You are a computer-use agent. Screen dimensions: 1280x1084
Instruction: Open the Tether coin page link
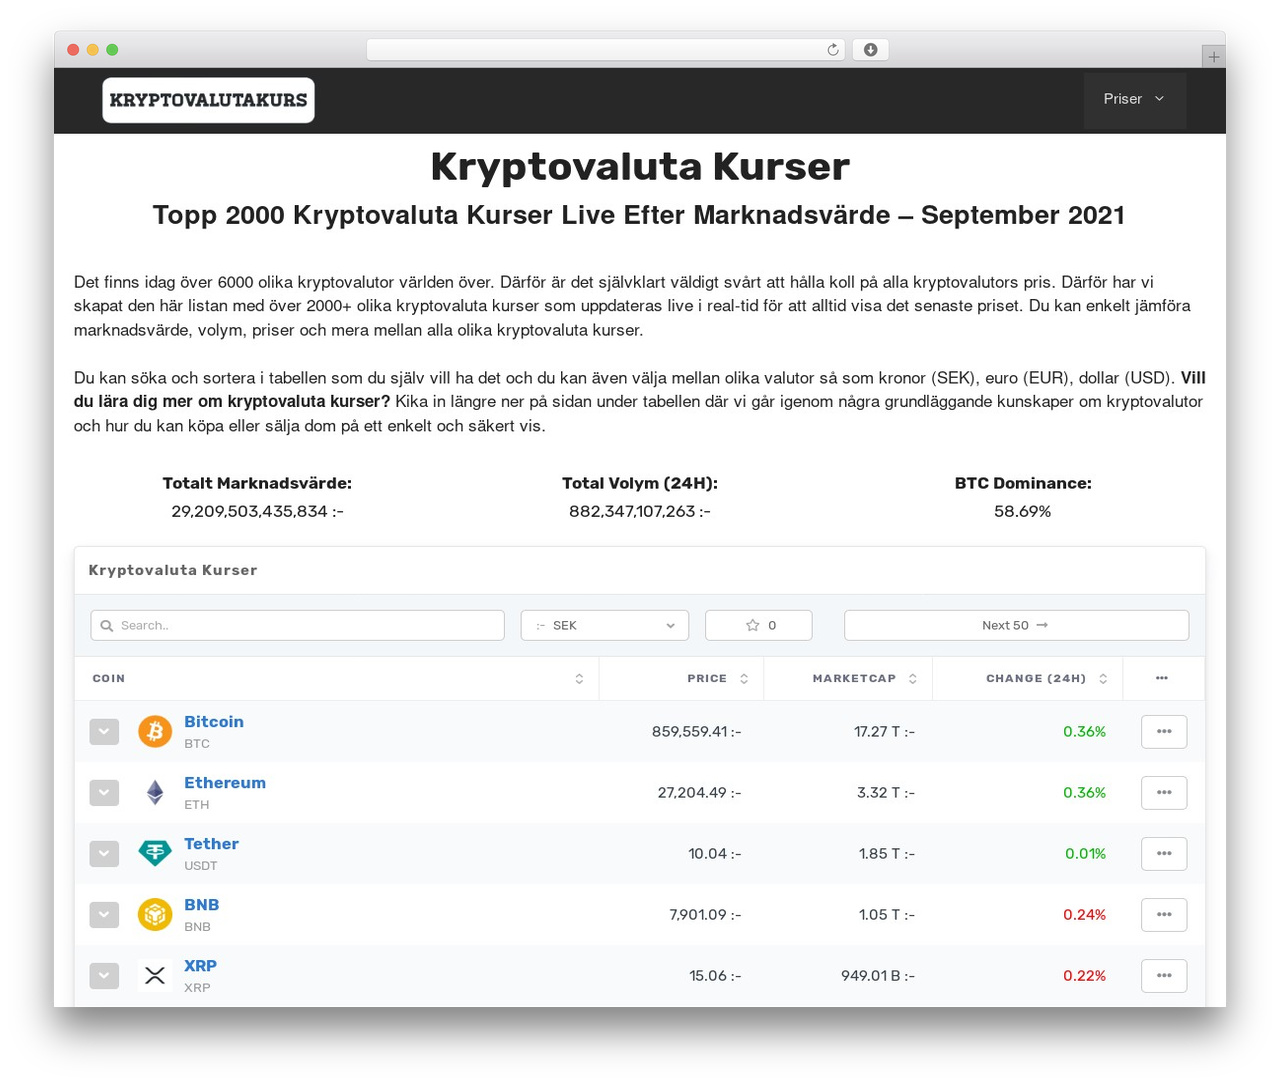211,844
